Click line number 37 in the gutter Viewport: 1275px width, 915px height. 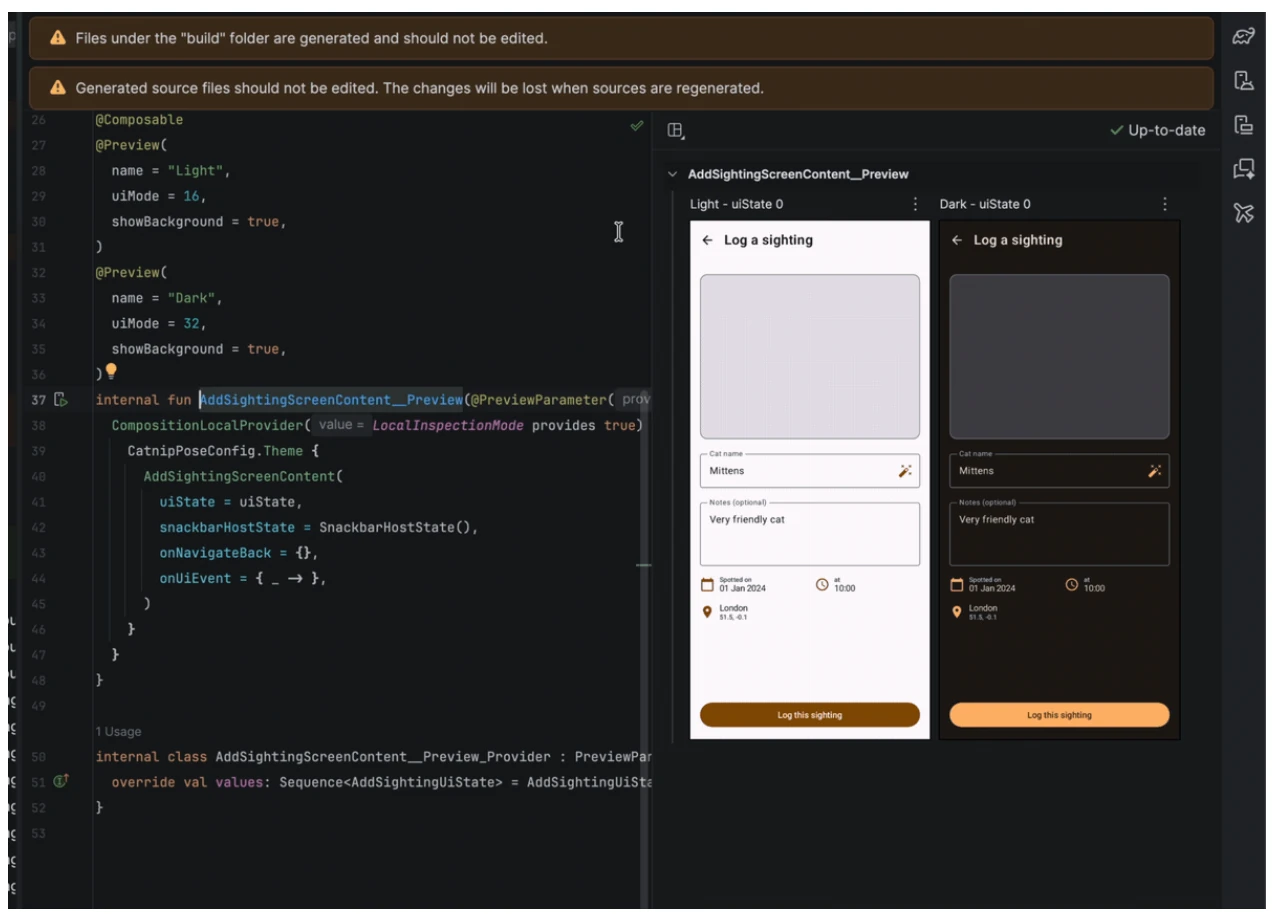coord(39,400)
